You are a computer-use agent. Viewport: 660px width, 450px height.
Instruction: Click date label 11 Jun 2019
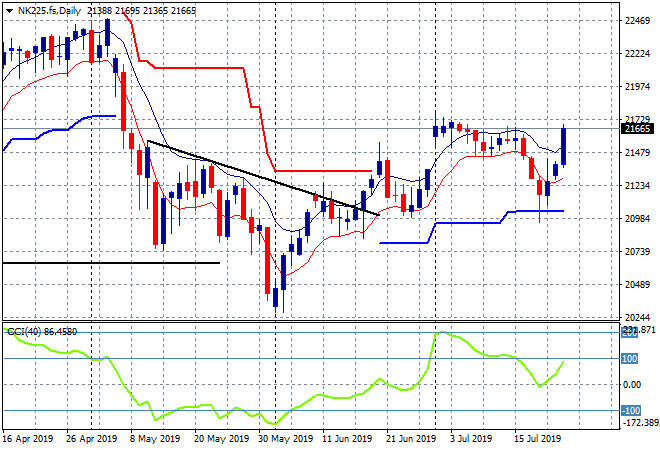[347, 439]
